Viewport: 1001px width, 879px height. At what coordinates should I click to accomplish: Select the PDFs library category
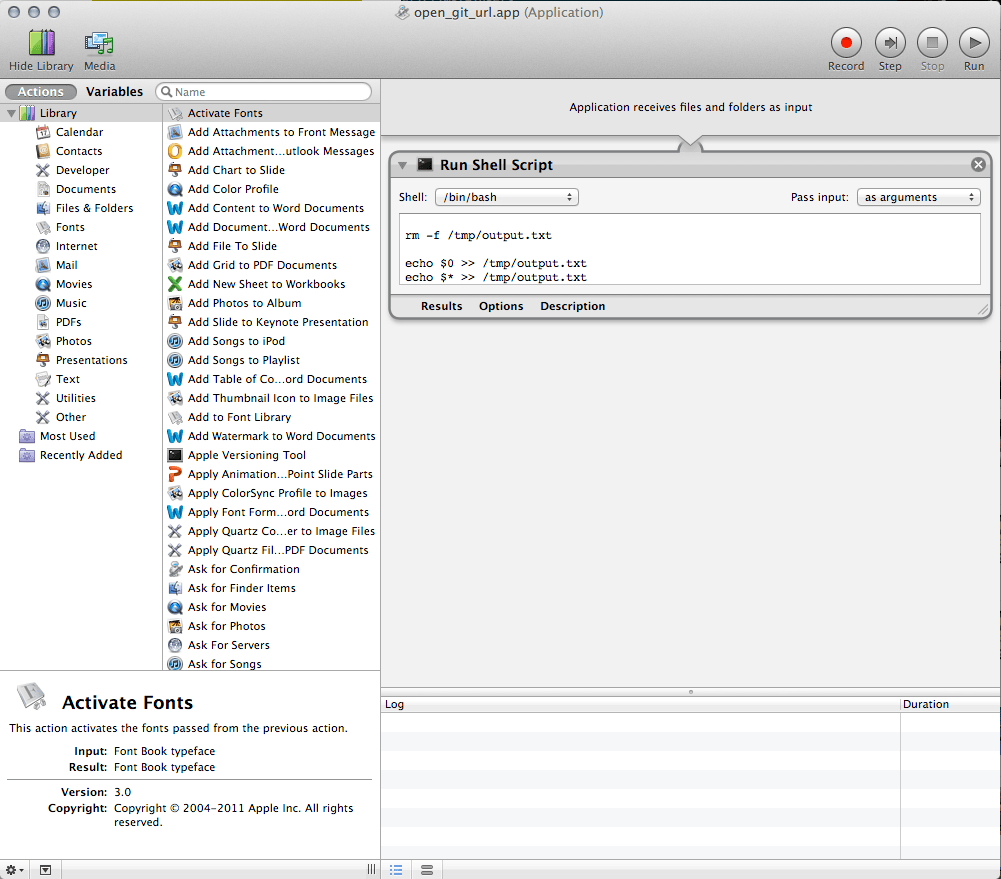[x=68, y=322]
